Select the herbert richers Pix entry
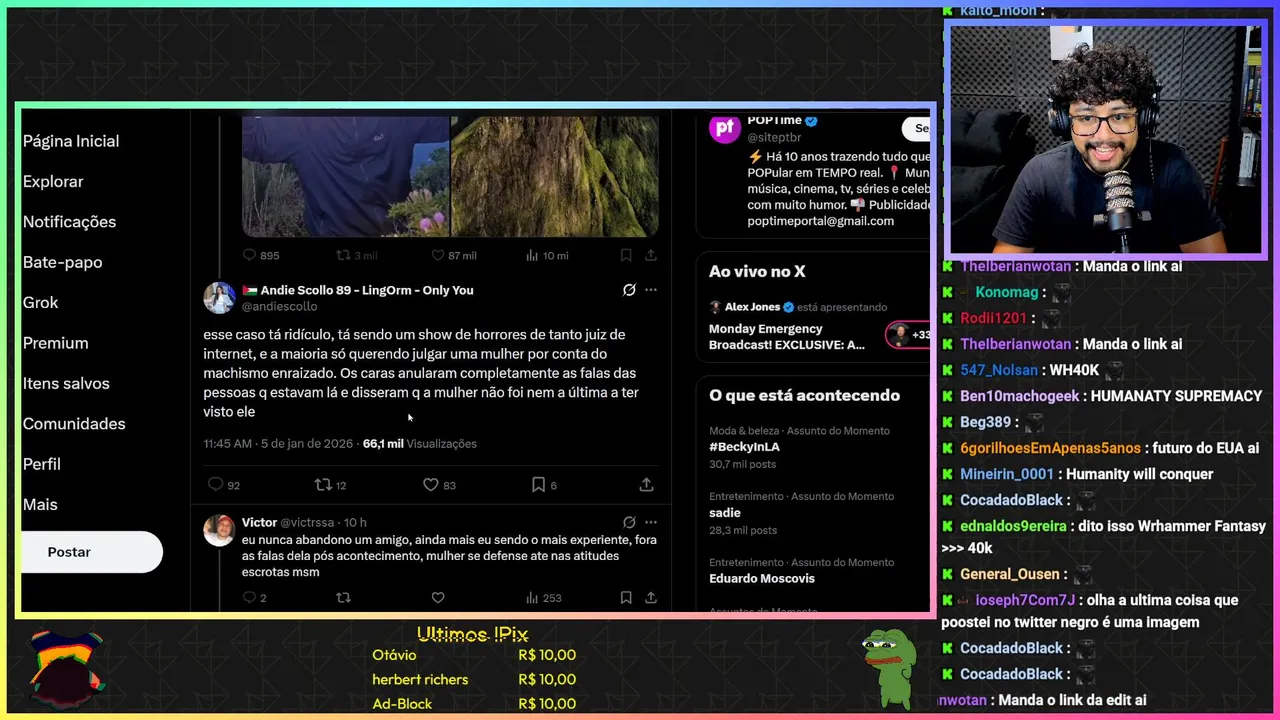This screenshot has width=1280, height=720. coord(474,679)
